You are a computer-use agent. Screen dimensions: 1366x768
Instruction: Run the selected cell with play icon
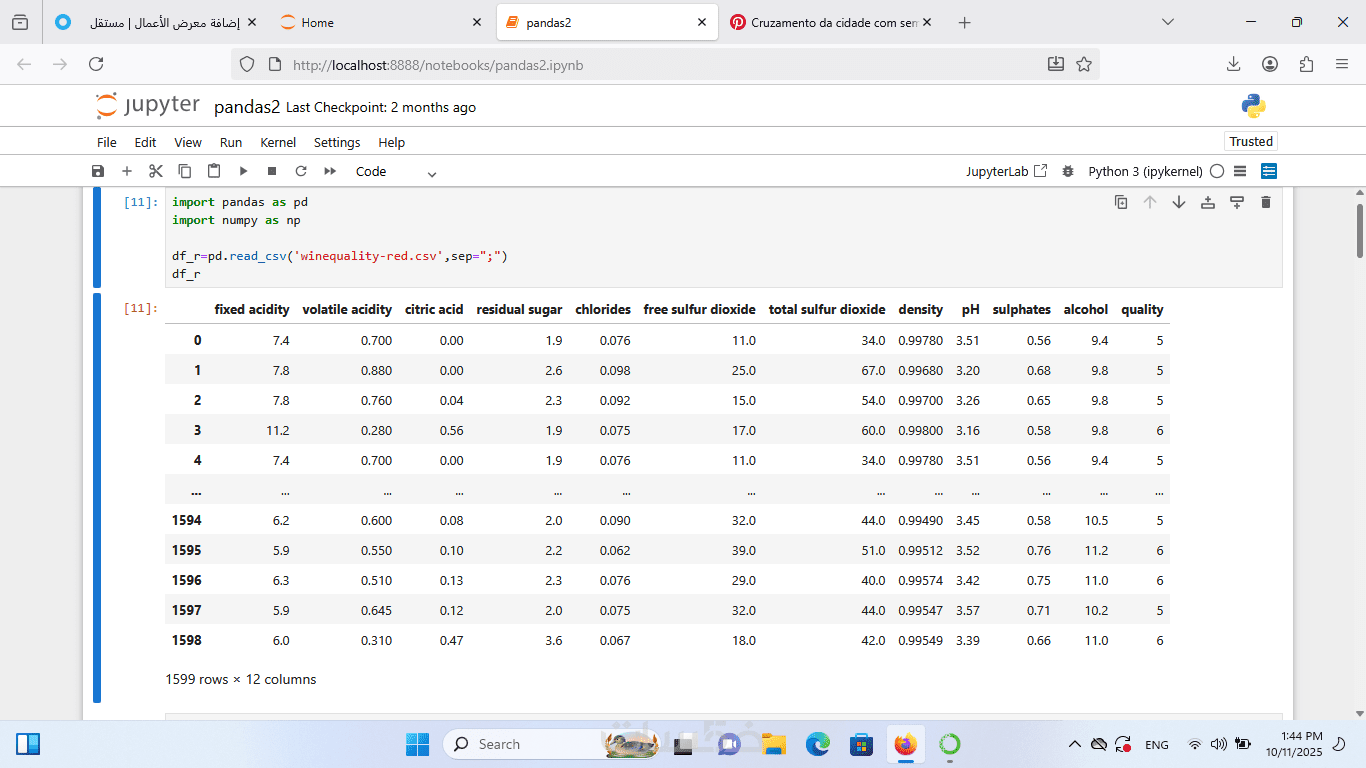(243, 171)
